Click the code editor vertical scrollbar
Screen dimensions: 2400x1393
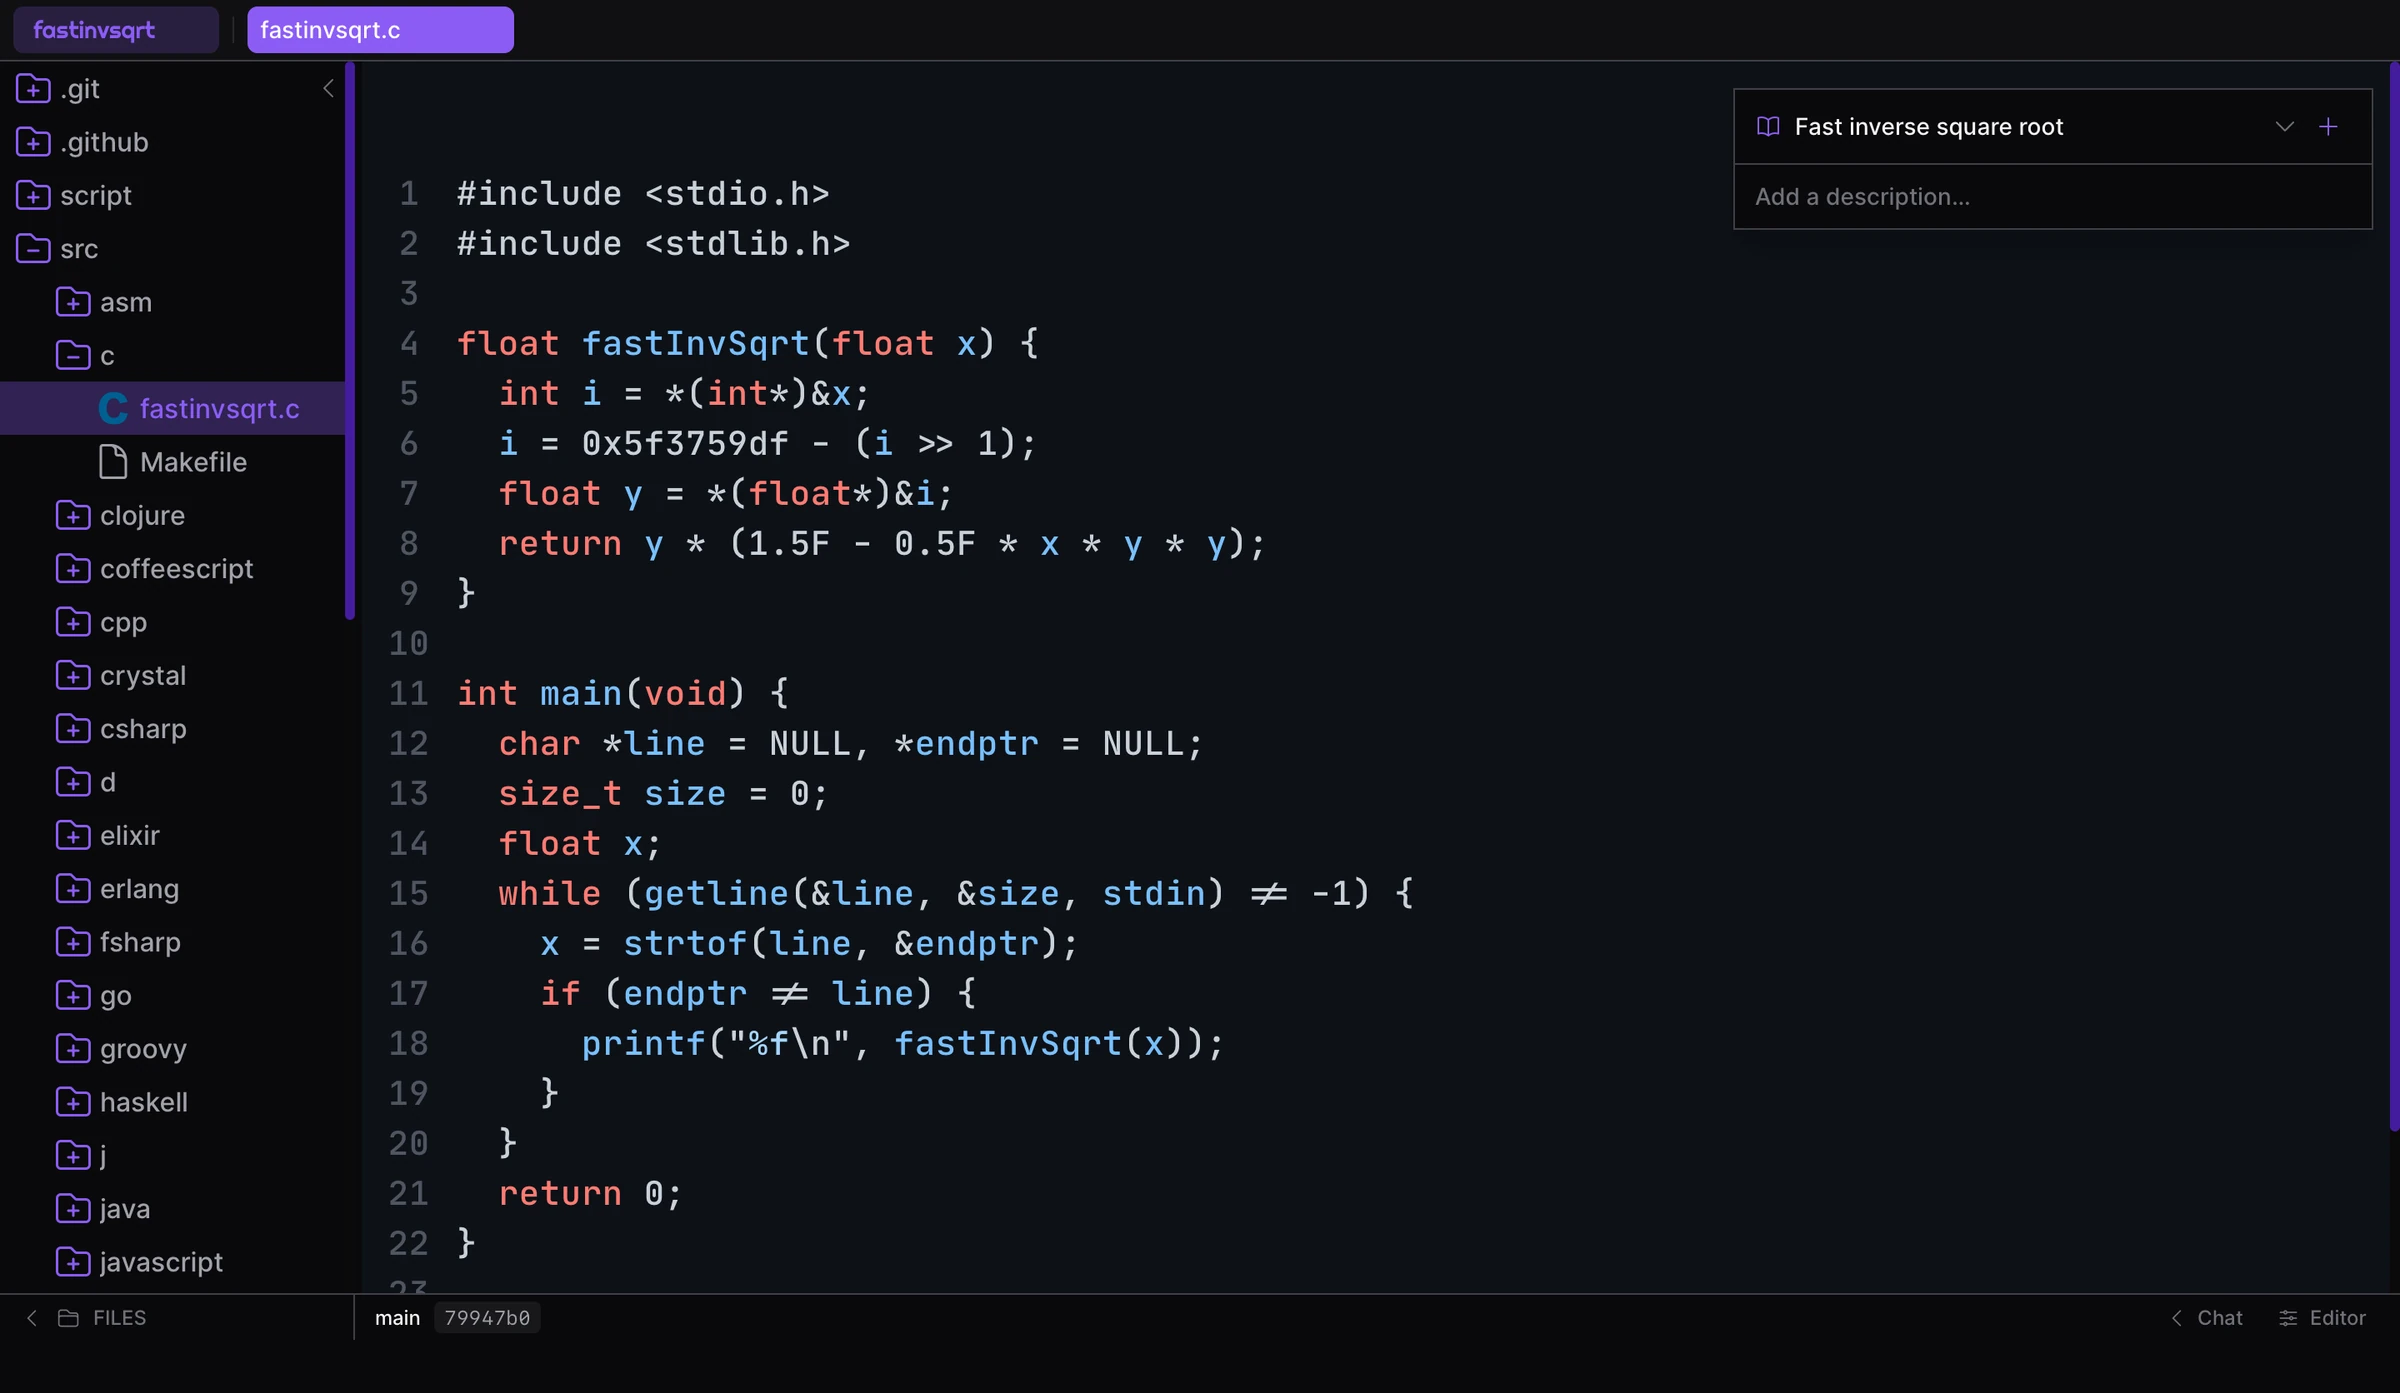tap(2394, 596)
